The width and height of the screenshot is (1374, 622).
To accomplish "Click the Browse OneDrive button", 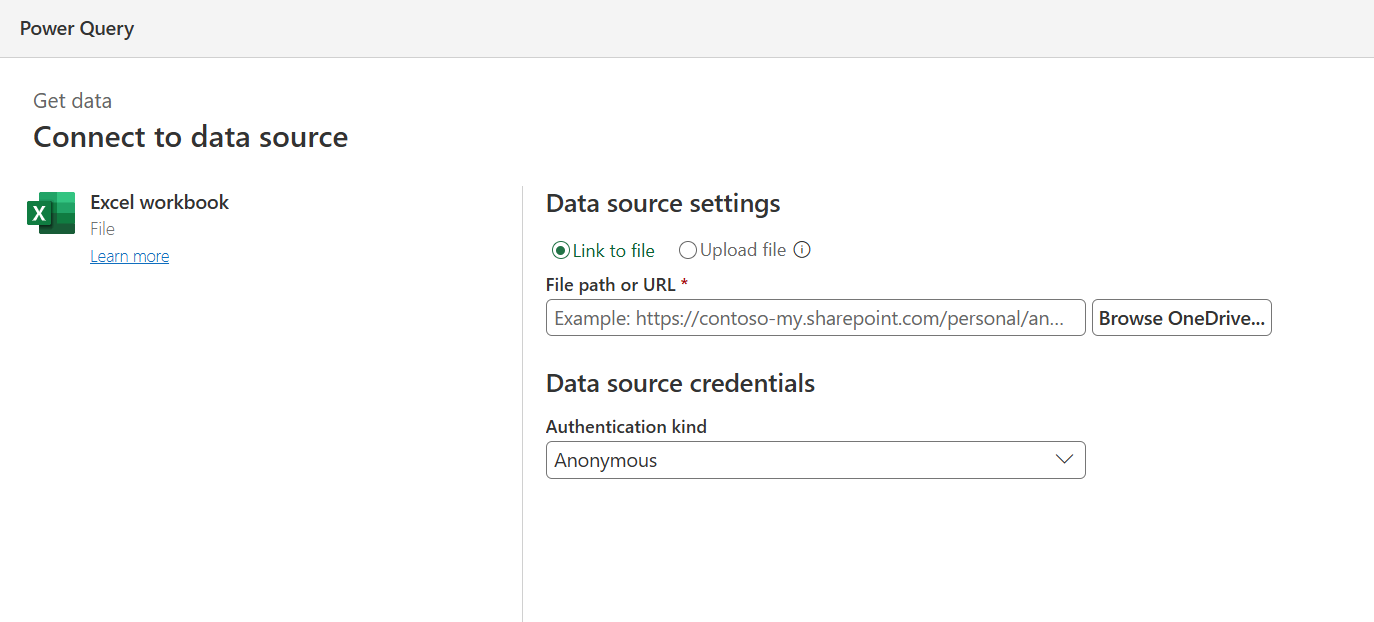I will point(1181,317).
